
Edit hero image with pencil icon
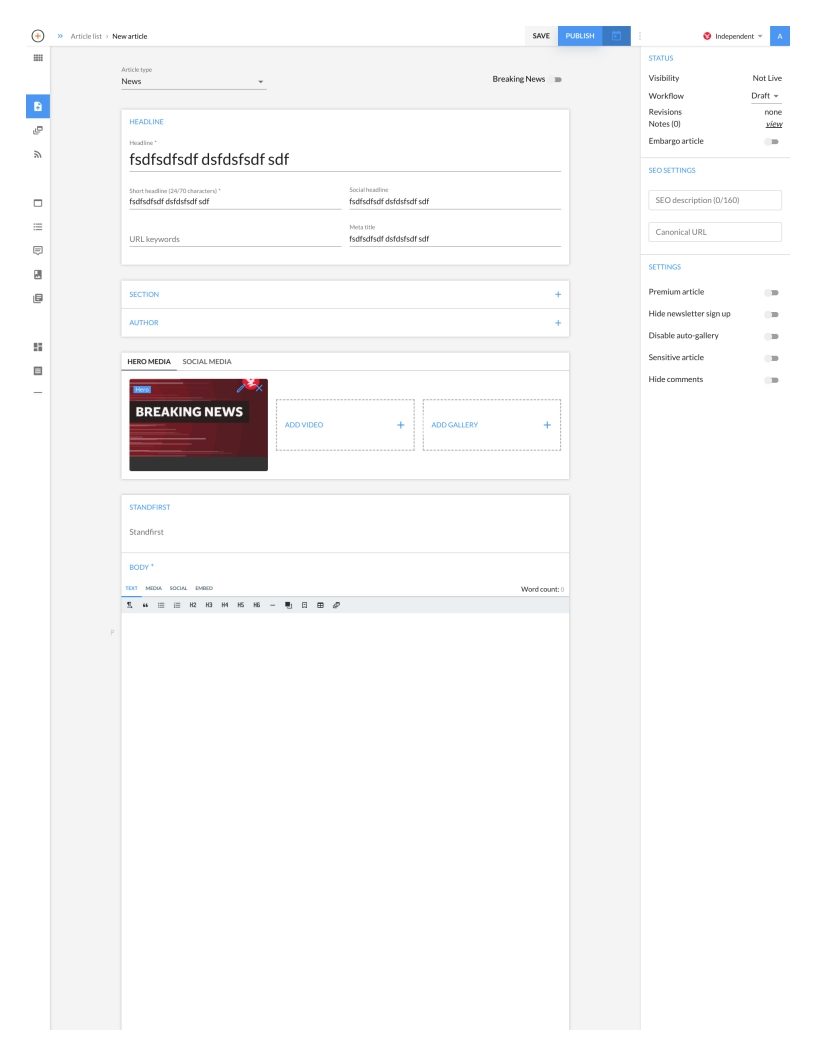tap(240, 388)
